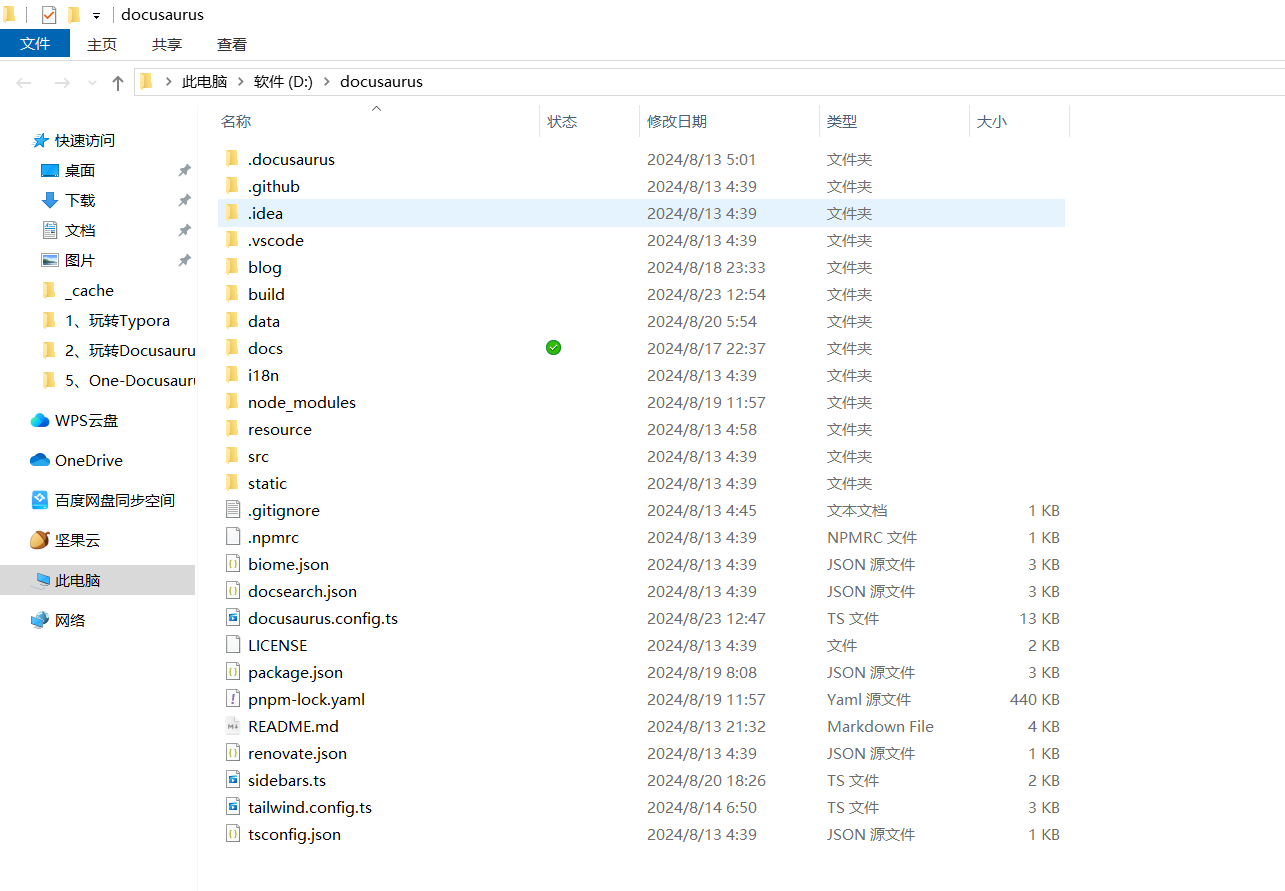Click 此电脑 in the address breadcrumb

204,82
